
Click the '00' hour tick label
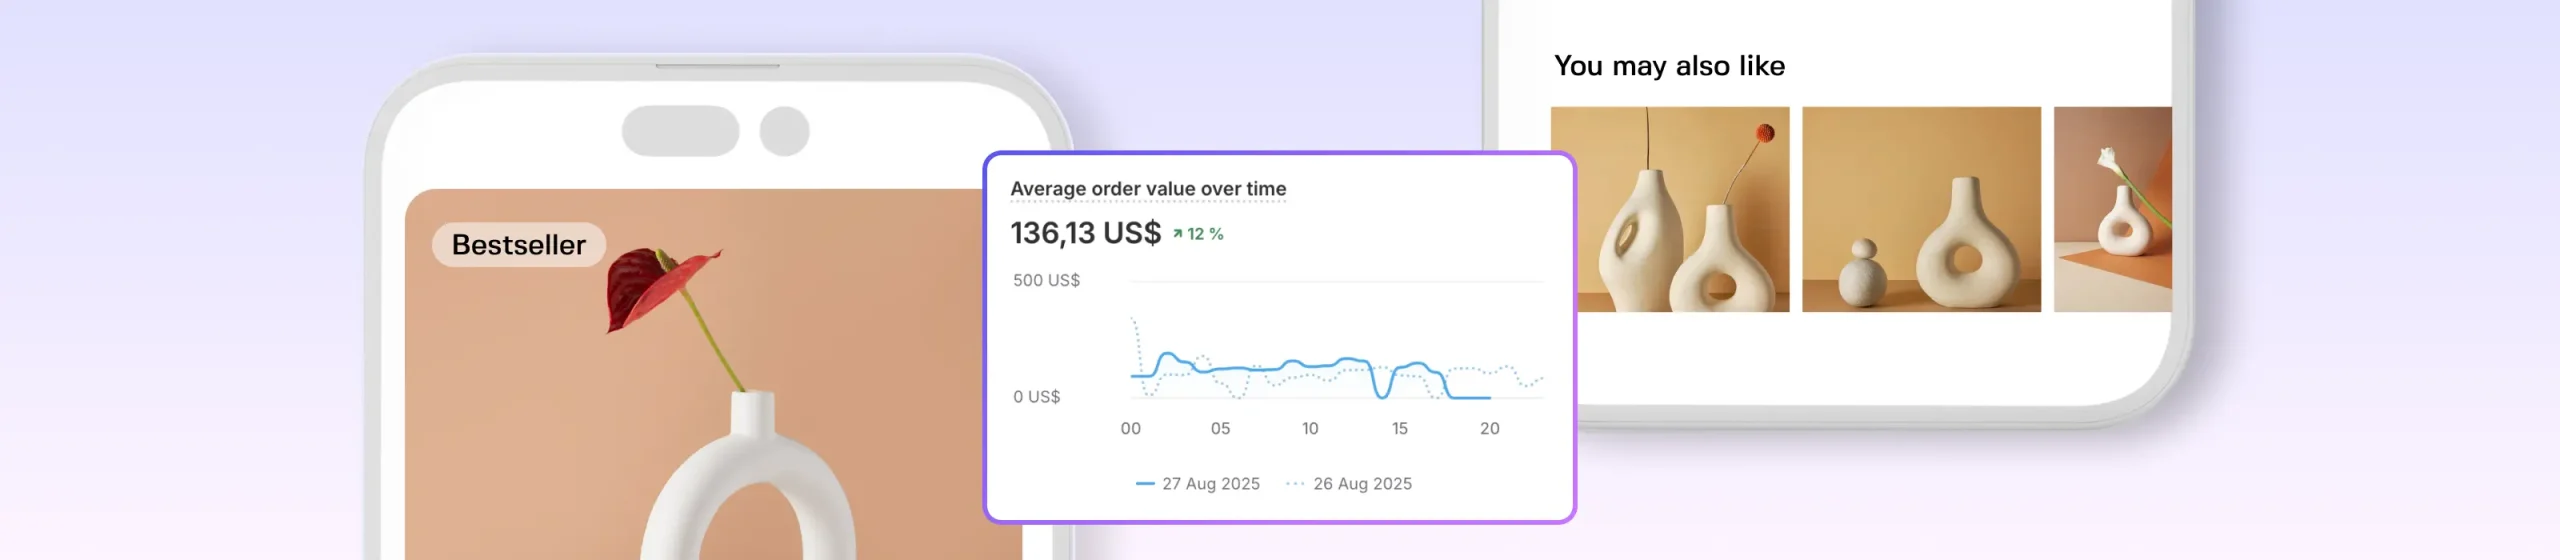click(x=1130, y=429)
